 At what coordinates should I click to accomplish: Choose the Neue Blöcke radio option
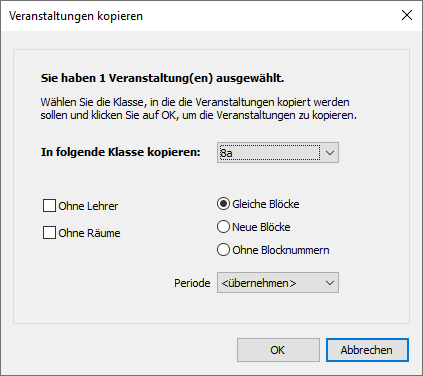pos(223,227)
